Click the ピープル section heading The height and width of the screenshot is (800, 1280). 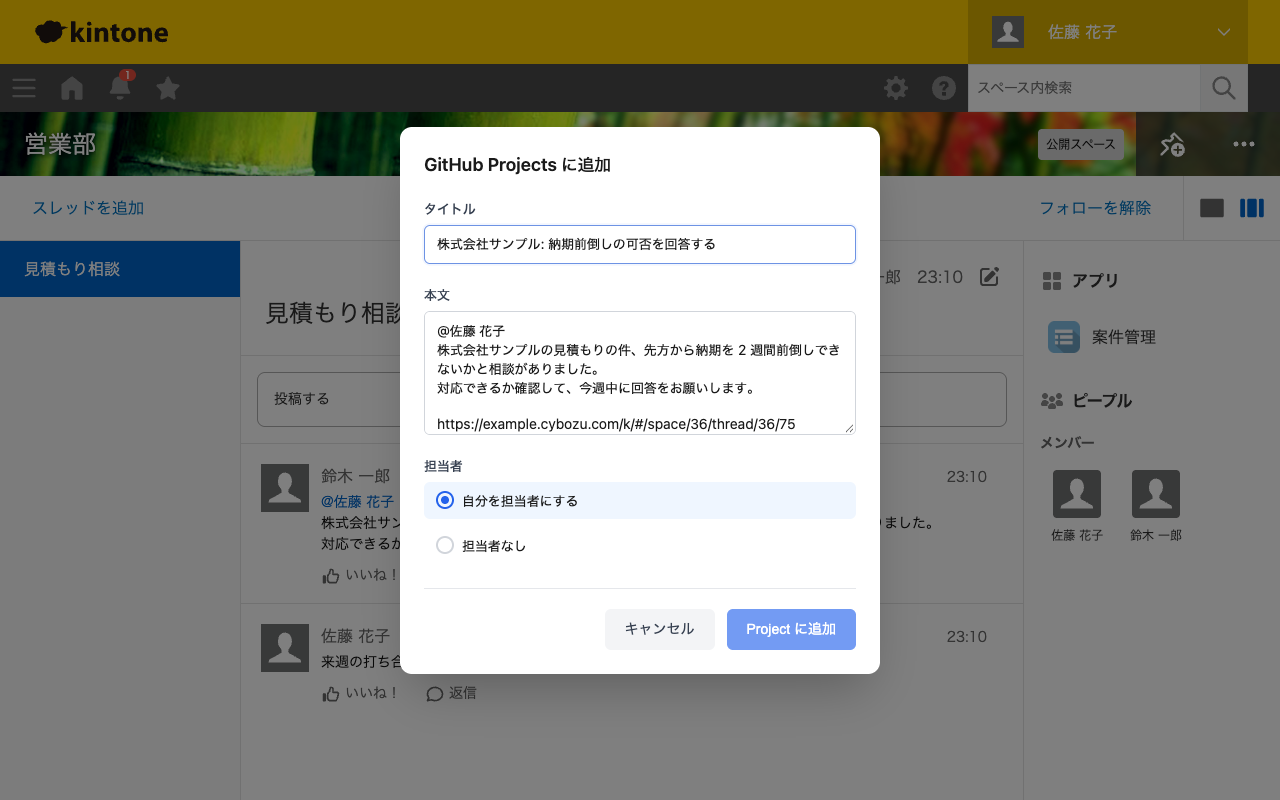1102,400
